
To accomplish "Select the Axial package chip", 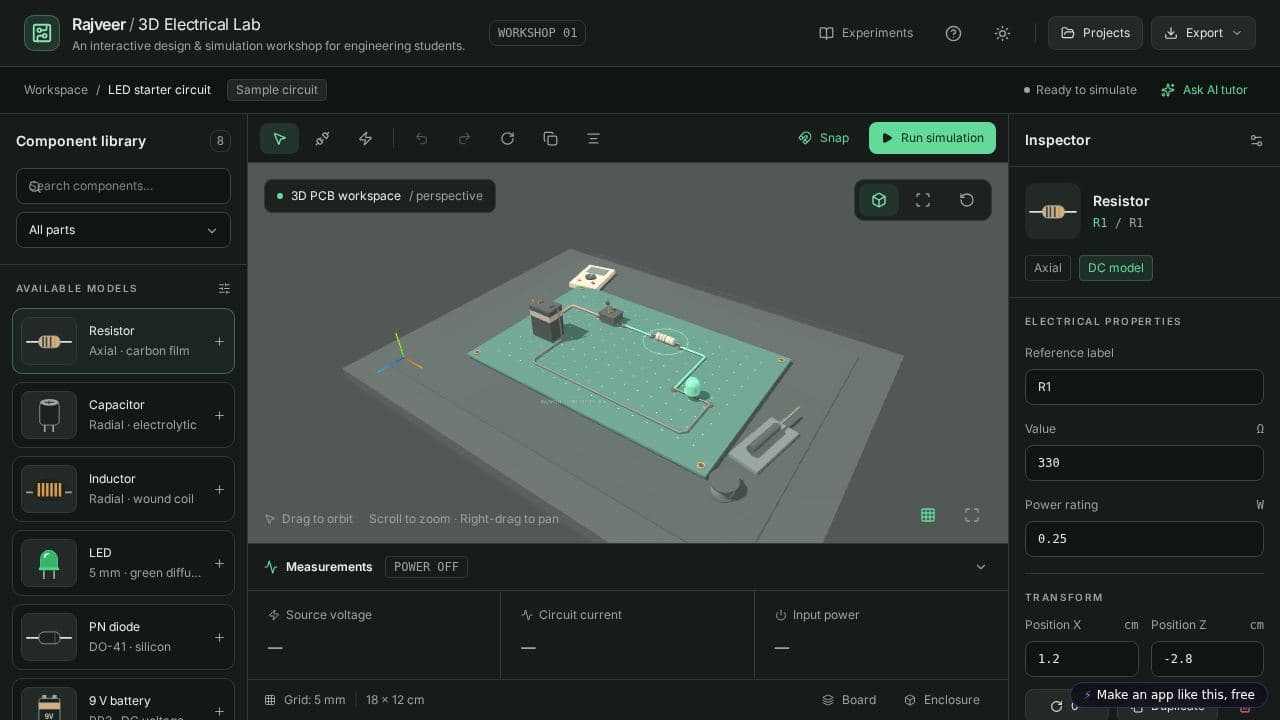I will coord(1048,268).
